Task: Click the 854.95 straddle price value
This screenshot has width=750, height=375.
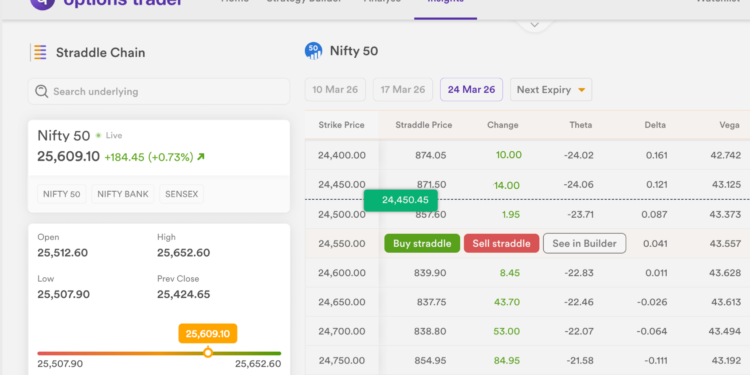Action: (x=430, y=361)
